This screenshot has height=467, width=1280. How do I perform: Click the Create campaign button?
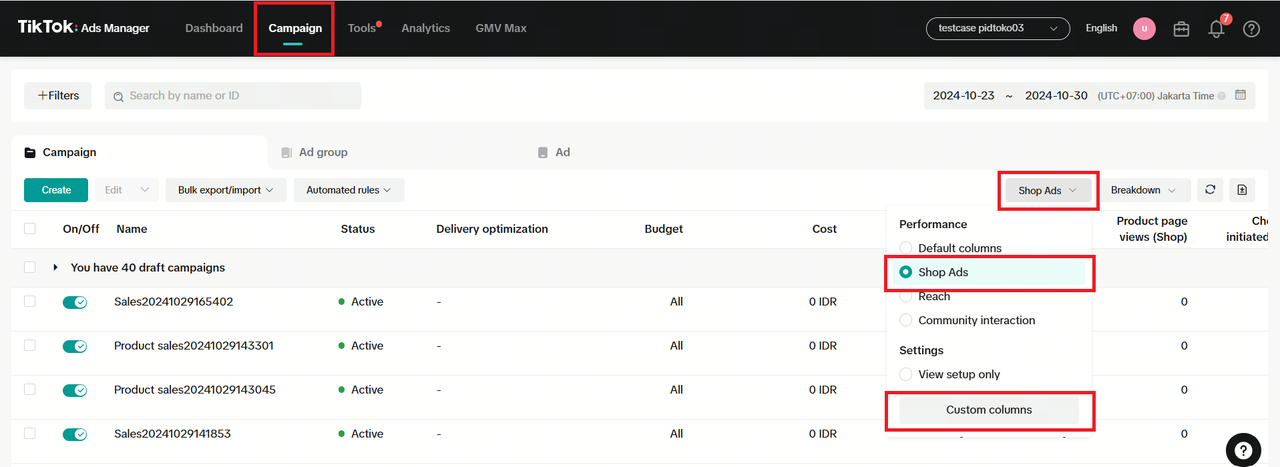pos(56,190)
